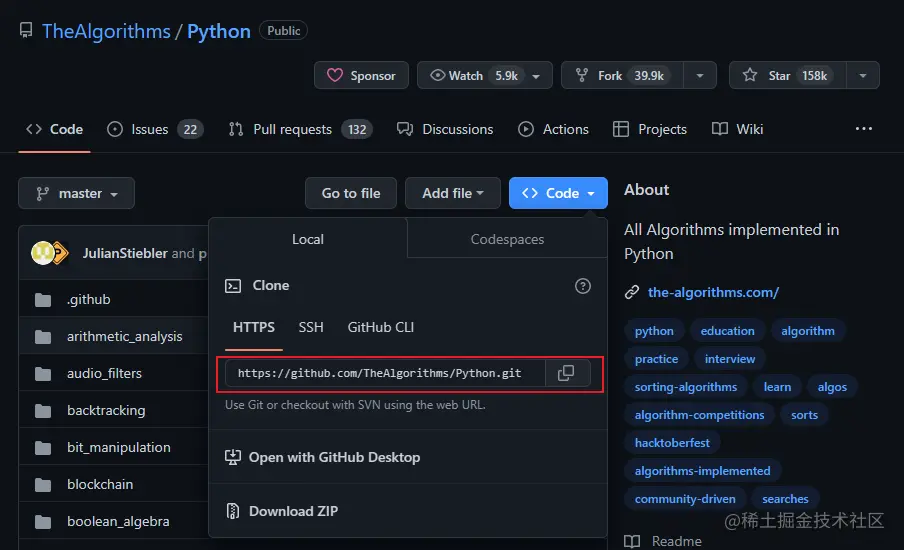Open the bit_manipulation folder
The width and height of the screenshot is (904, 550).
[119, 447]
